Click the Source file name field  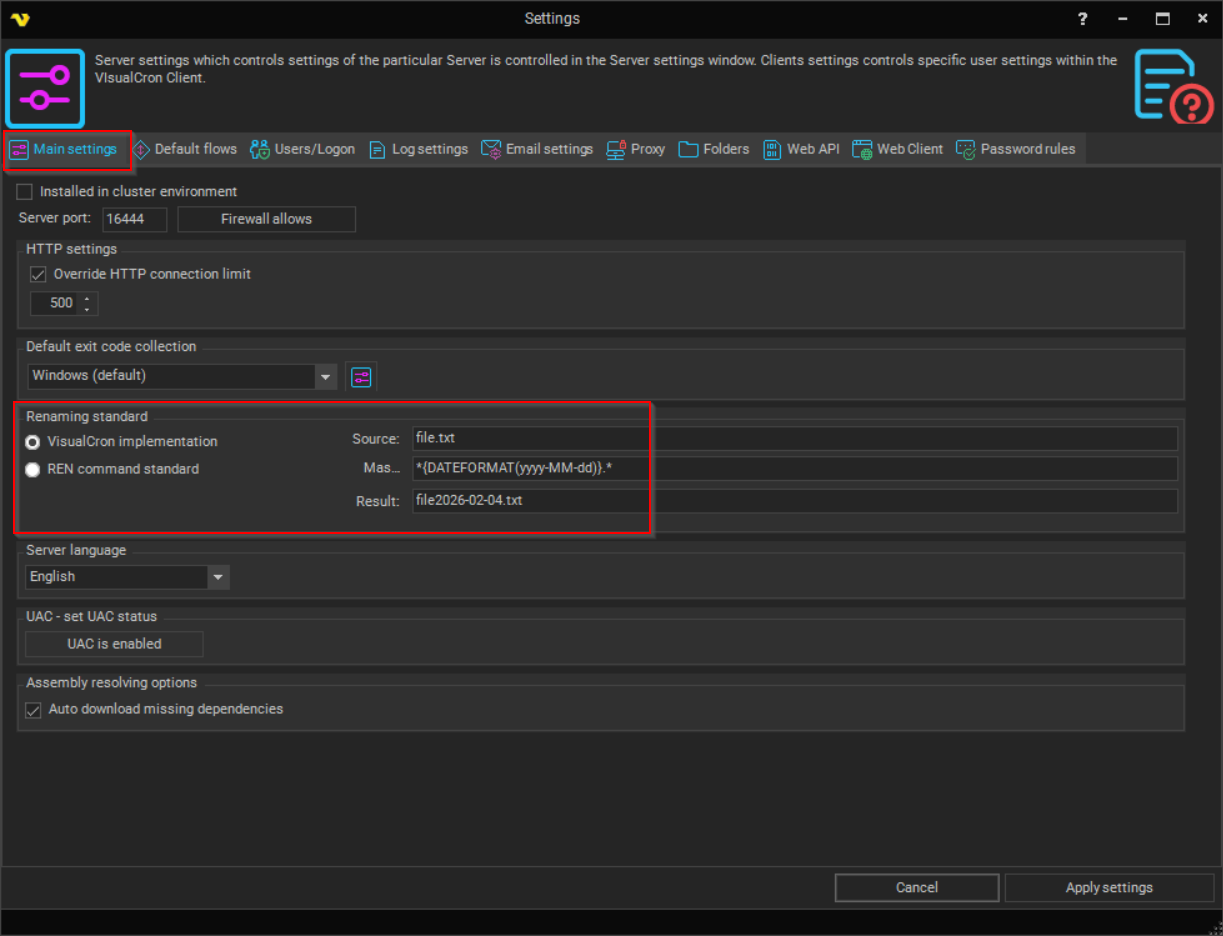(x=795, y=438)
